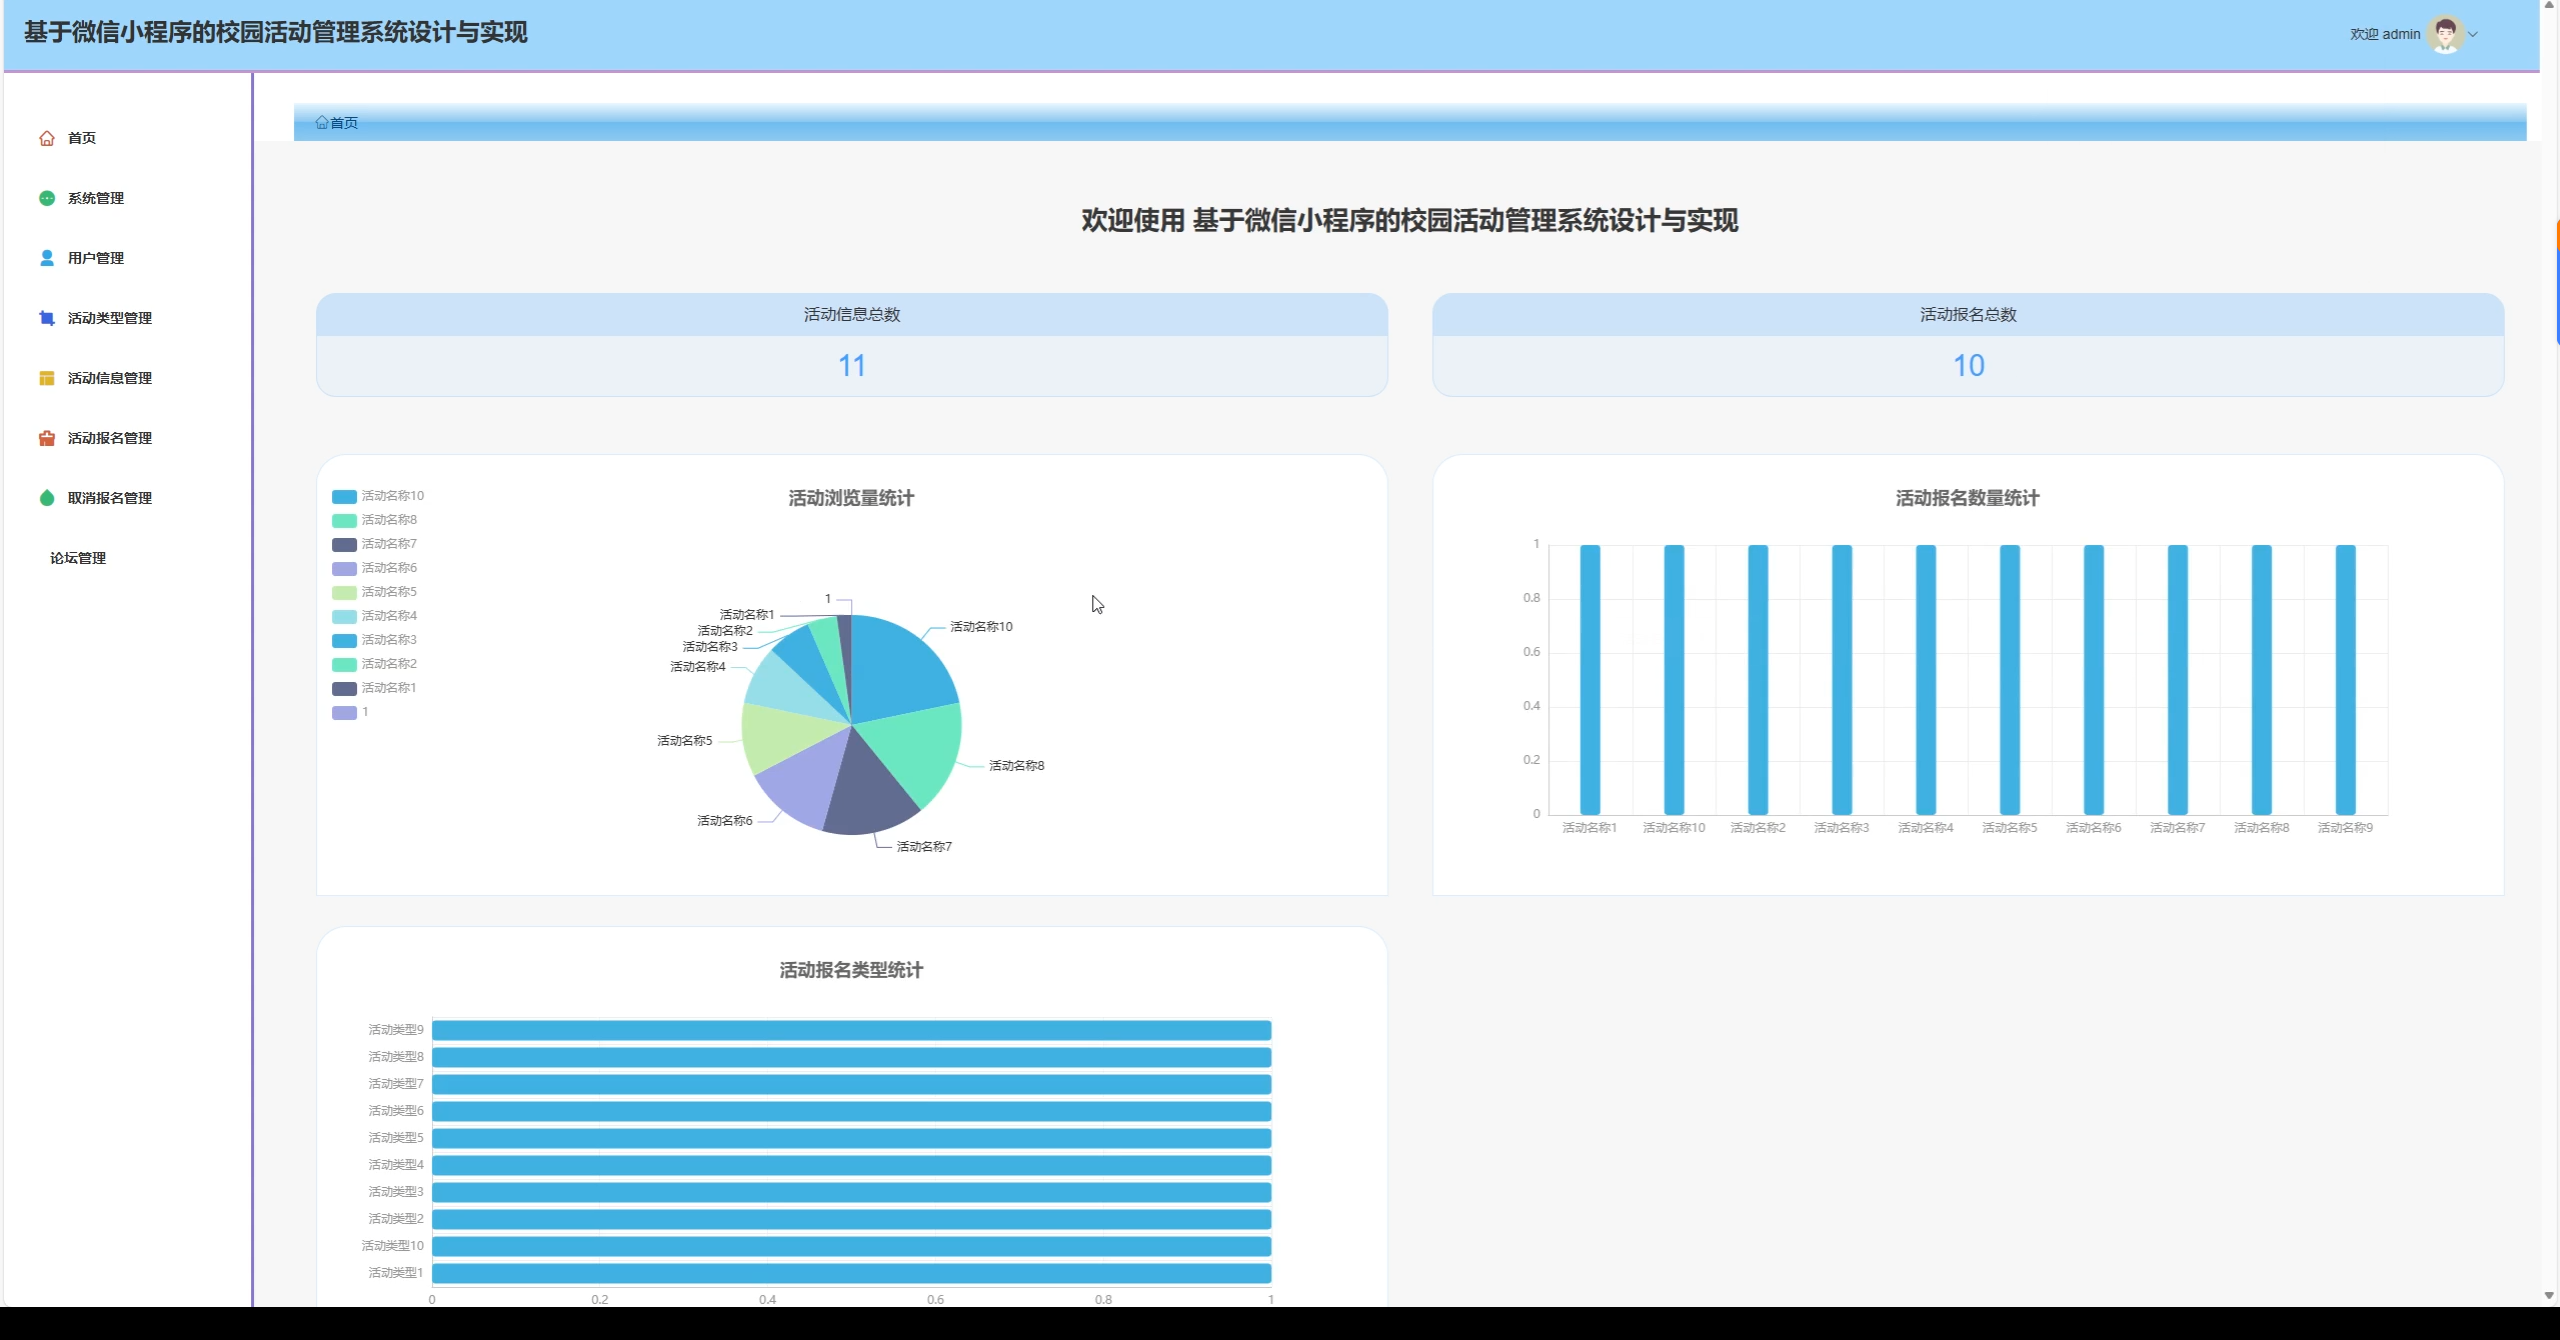Open the admin dropdown arrow
Screen dimensions: 2560x1340
2473,34
